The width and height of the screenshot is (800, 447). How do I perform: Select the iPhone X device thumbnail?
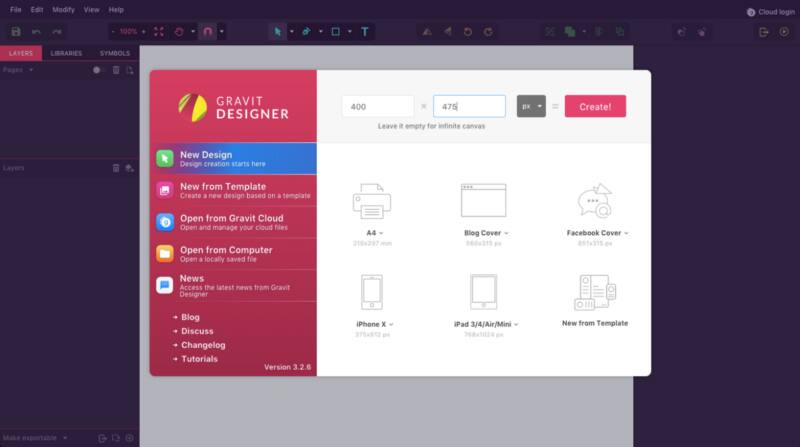(x=372, y=292)
